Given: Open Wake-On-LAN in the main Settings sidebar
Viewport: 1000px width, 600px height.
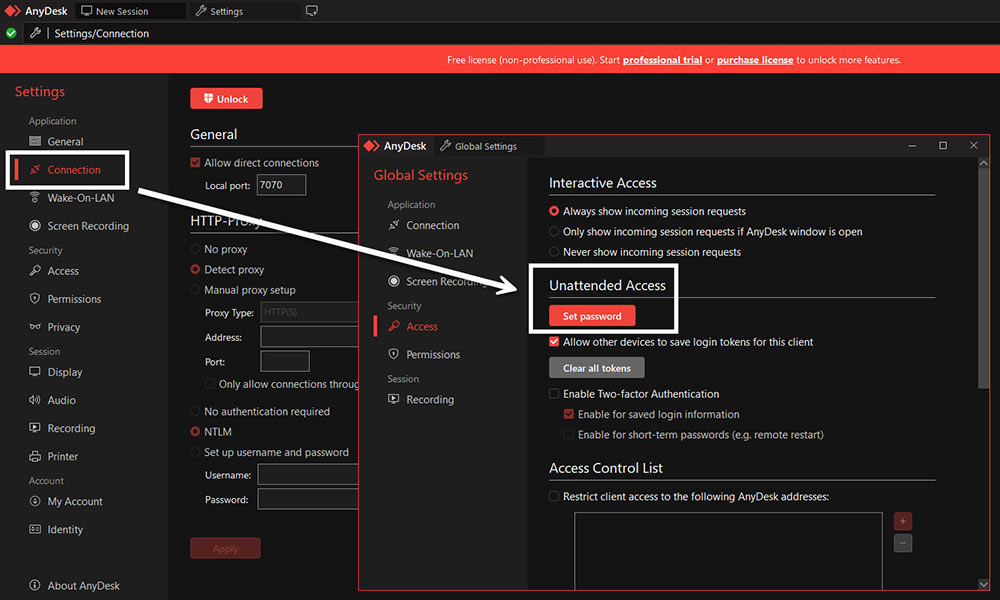Looking at the screenshot, I should pyautogui.click(x=80, y=198).
